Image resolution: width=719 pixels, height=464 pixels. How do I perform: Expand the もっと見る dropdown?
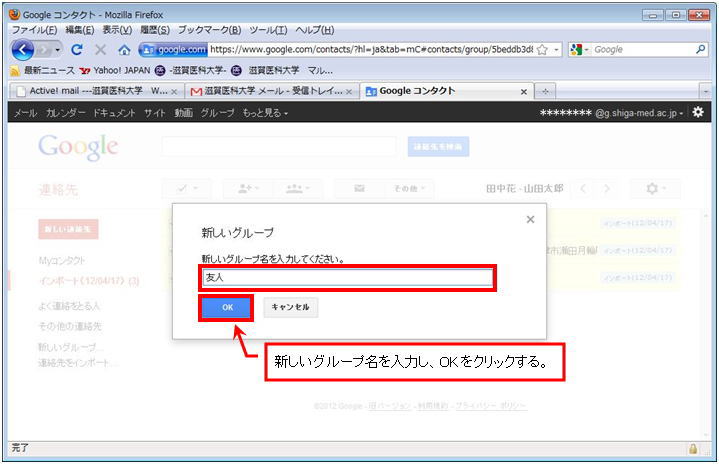[x=265, y=113]
